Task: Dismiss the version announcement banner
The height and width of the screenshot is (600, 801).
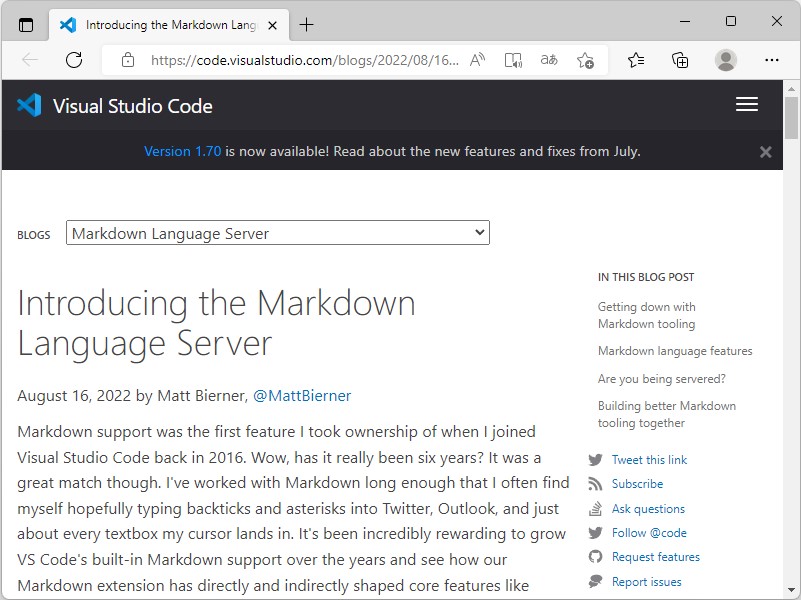Action: [765, 152]
